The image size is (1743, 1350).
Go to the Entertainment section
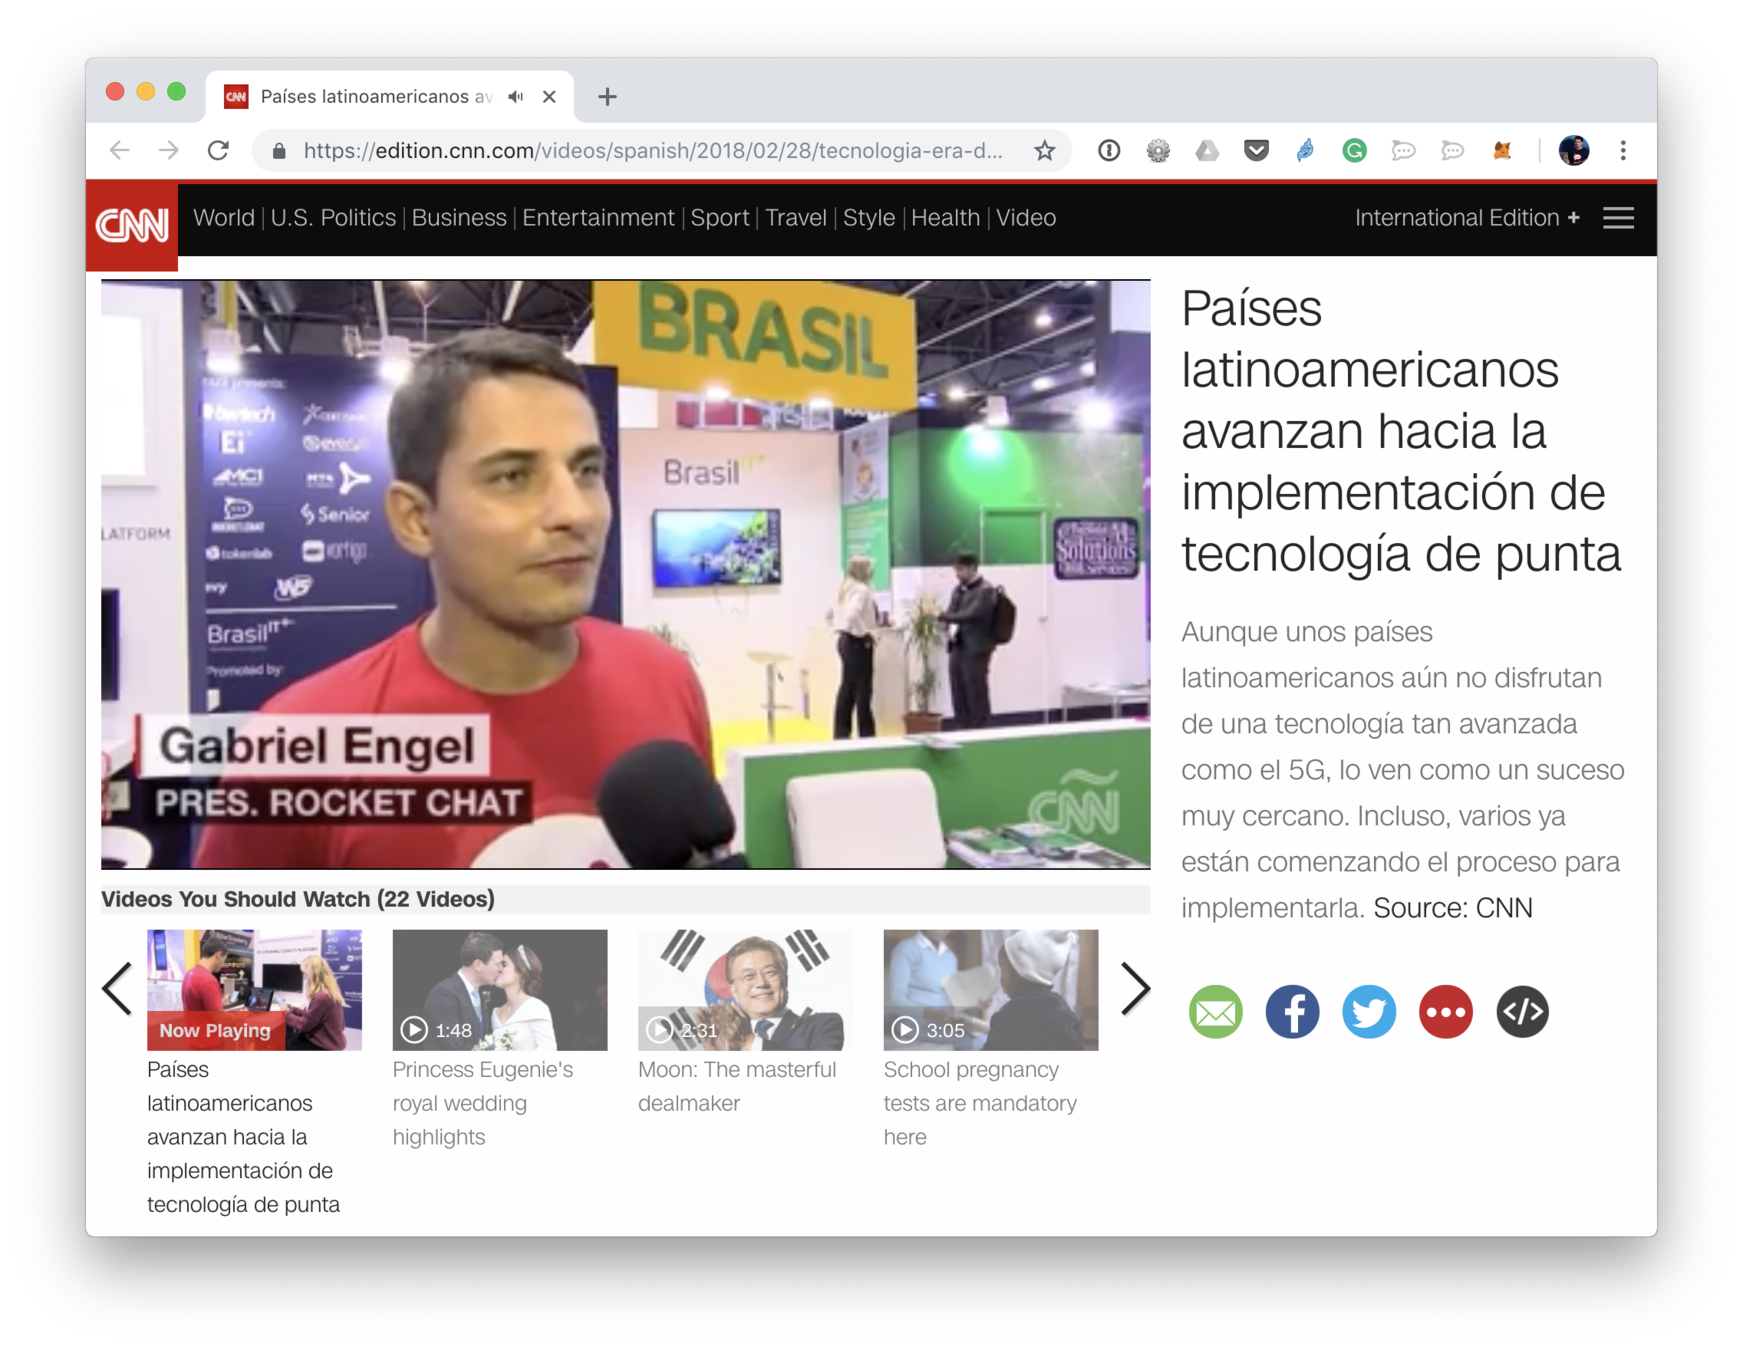598,218
